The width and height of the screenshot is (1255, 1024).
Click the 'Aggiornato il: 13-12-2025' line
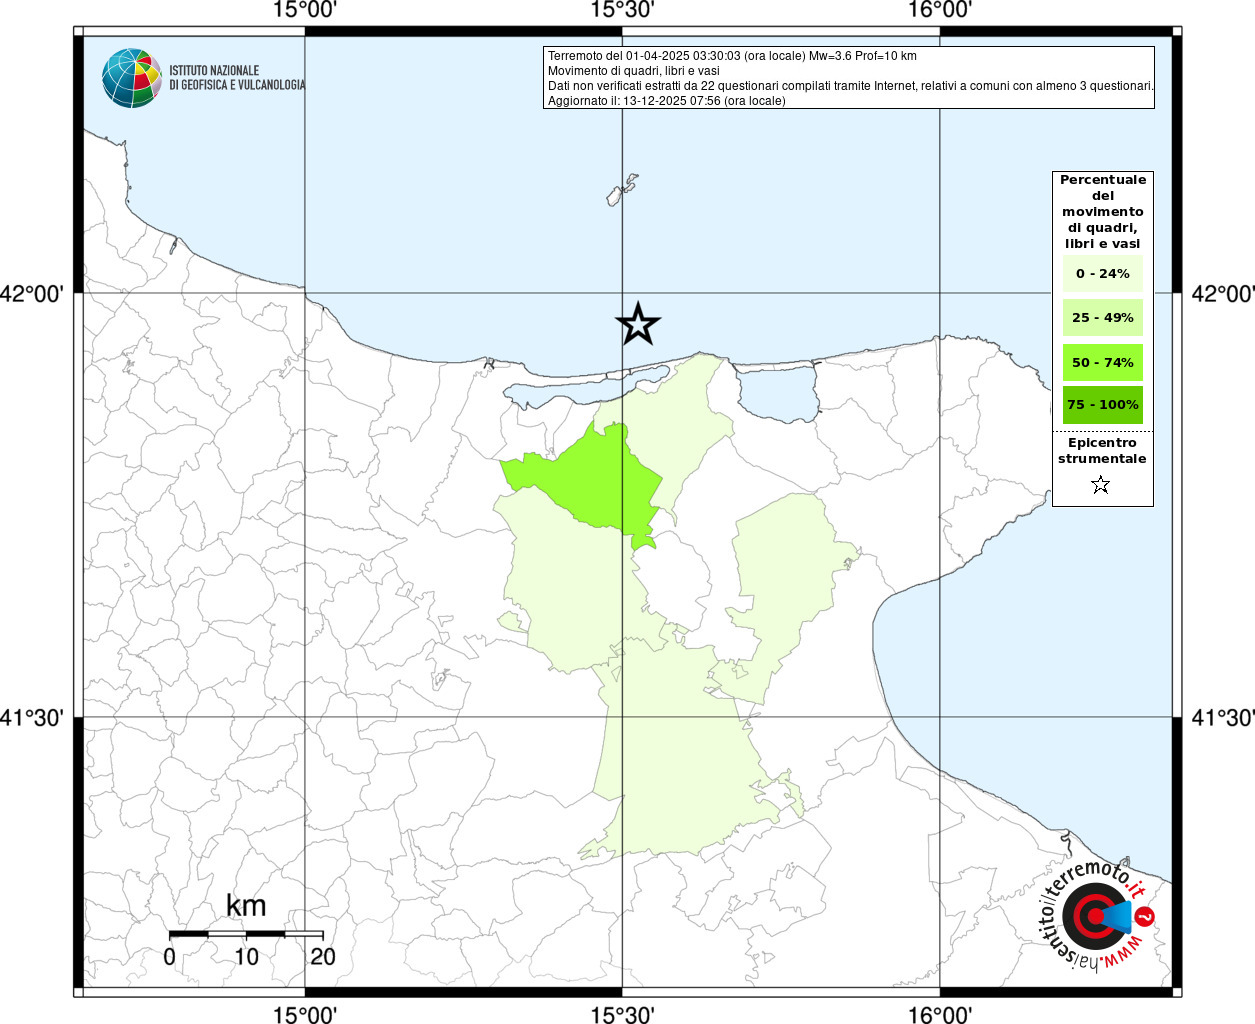tap(666, 101)
